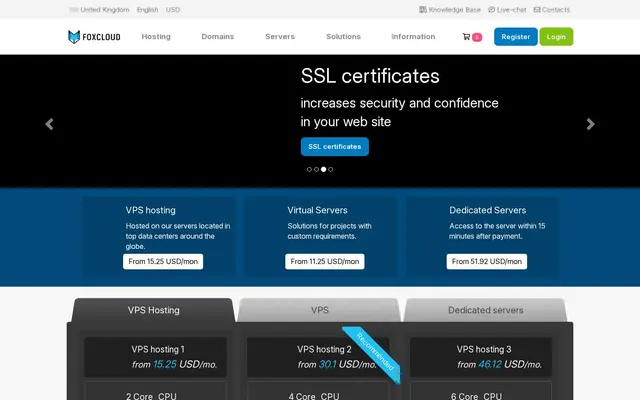Open the USD currency selector
Screen dimensions: 640x400
tap(173, 10)
